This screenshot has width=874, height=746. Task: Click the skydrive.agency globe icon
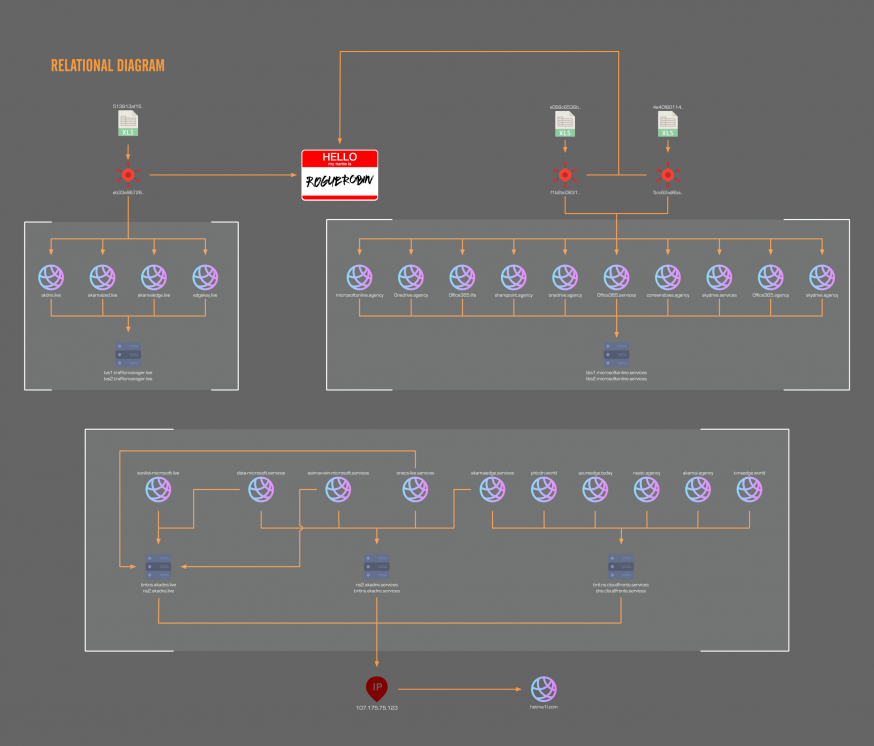pyautogui.click(x=822, y=277)
